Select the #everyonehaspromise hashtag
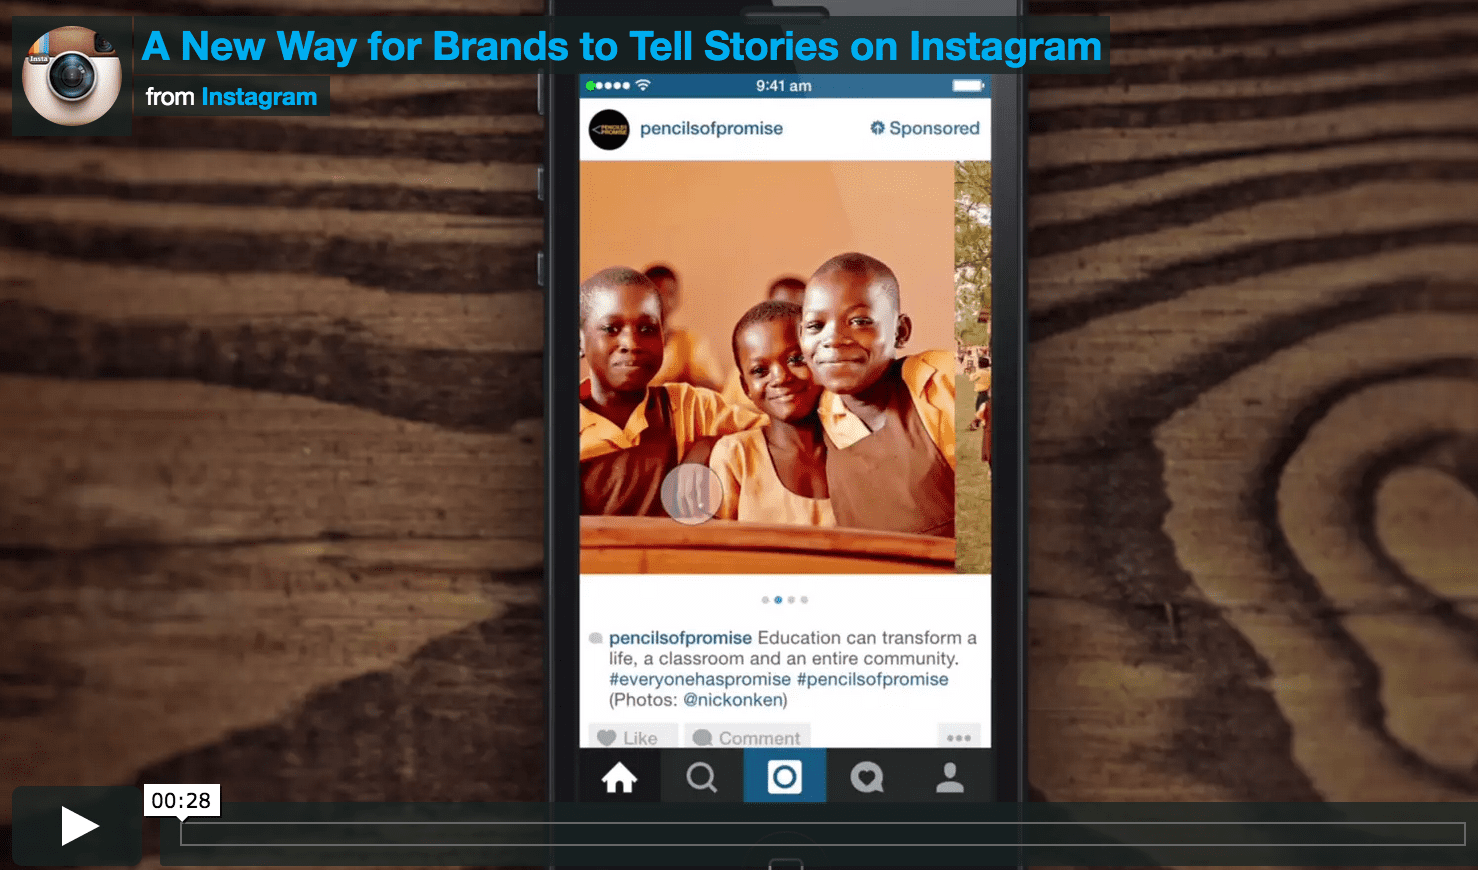Screen dimensions: 1478x870 [700, 679]
